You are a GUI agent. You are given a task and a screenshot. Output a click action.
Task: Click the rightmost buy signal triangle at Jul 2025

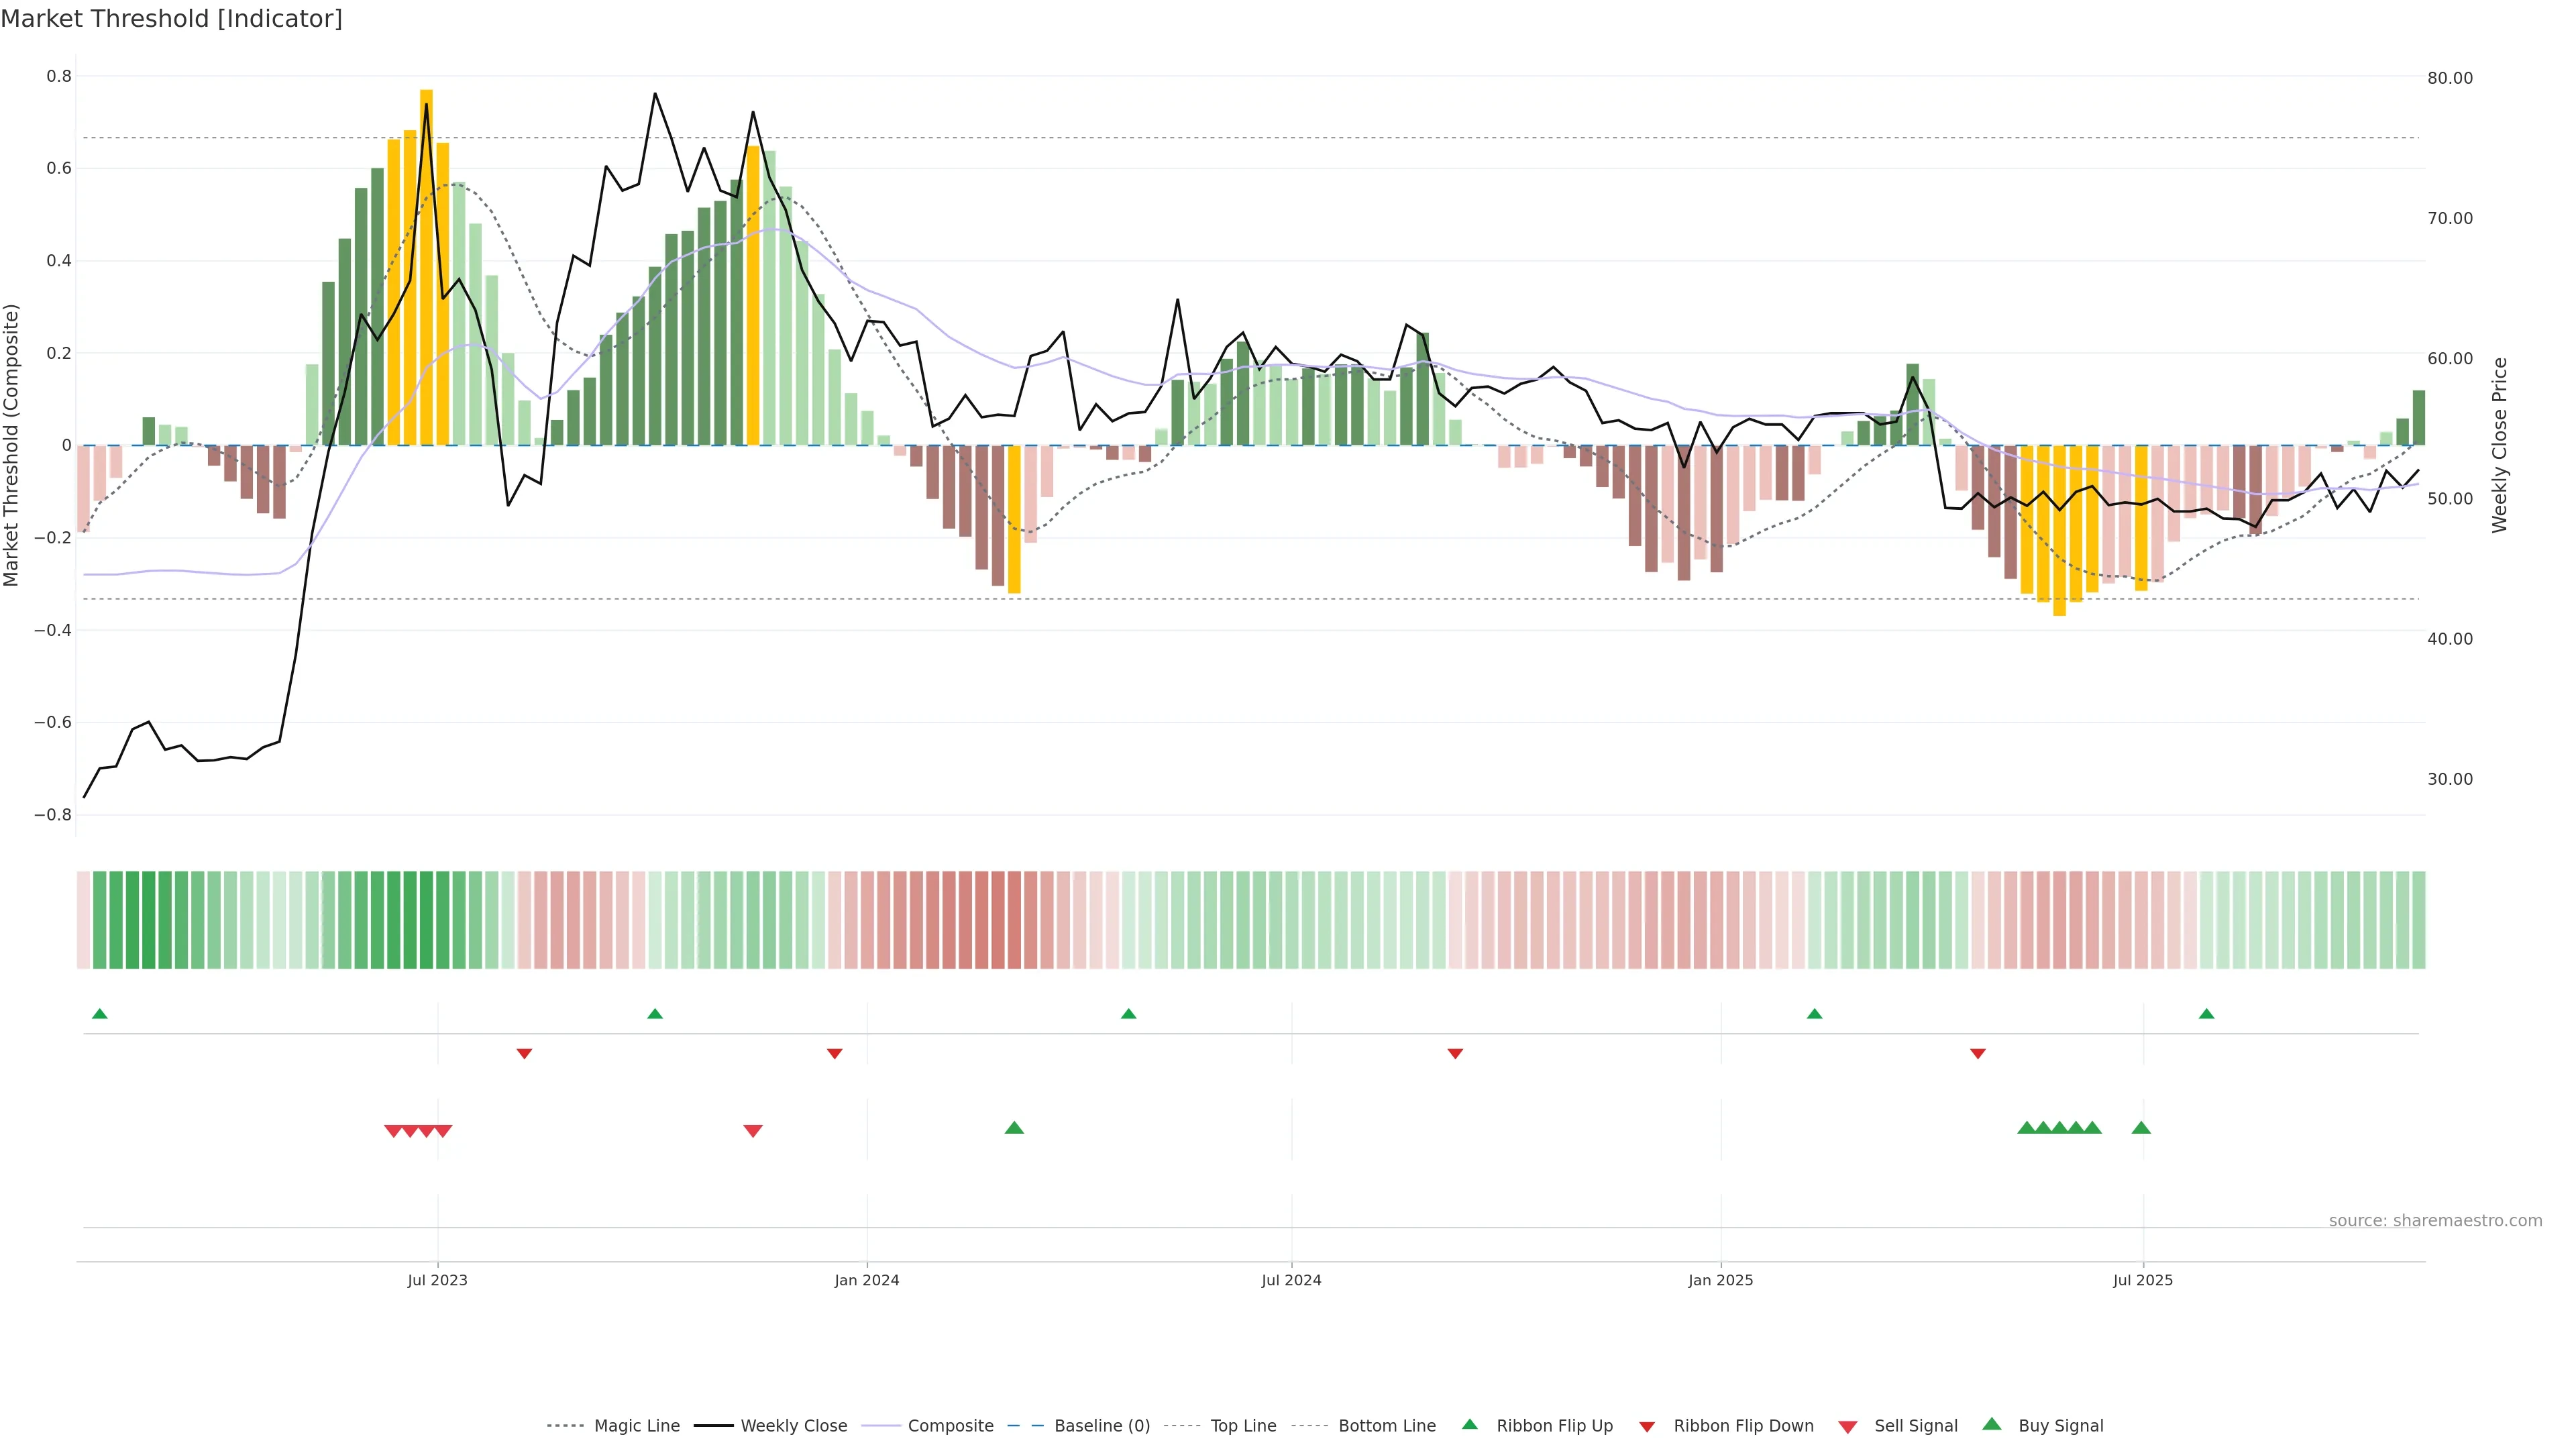2141,1128
